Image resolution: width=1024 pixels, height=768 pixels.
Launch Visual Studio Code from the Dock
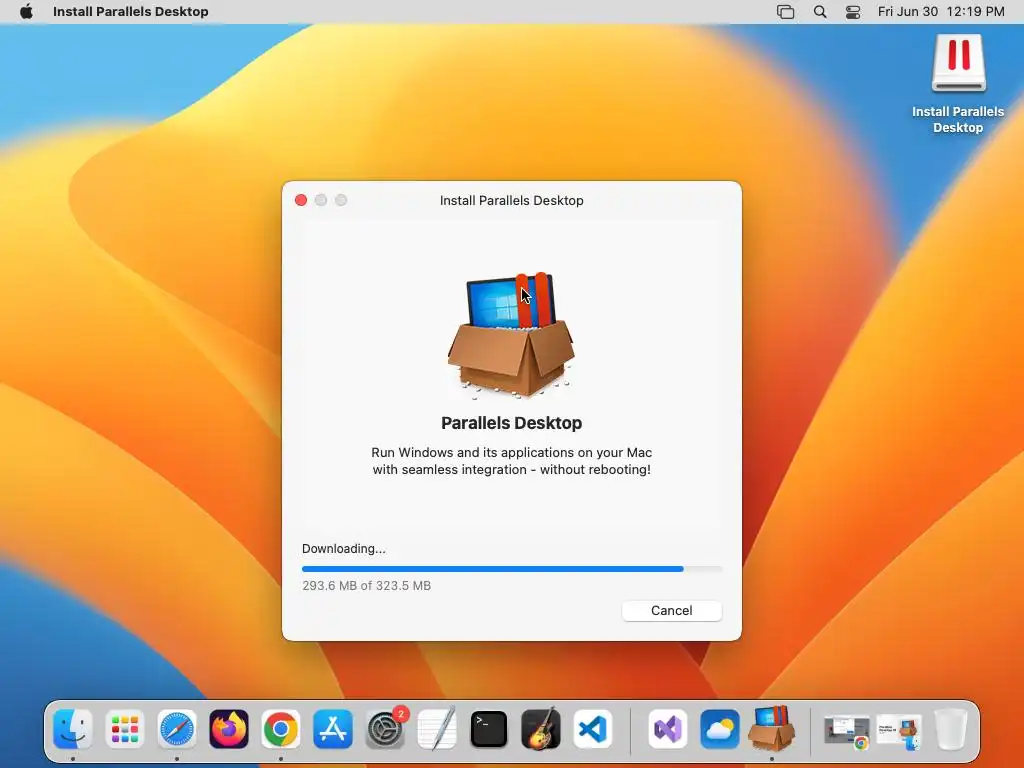593,729
